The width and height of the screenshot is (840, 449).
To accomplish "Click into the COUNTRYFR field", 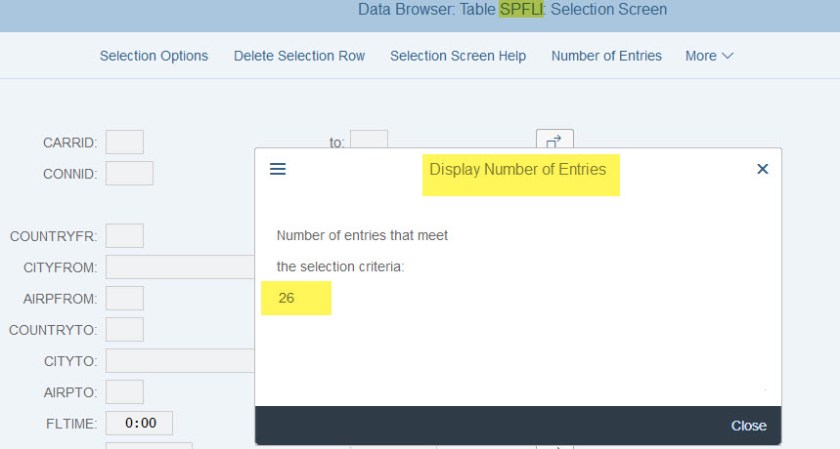I will click(125, 236).
